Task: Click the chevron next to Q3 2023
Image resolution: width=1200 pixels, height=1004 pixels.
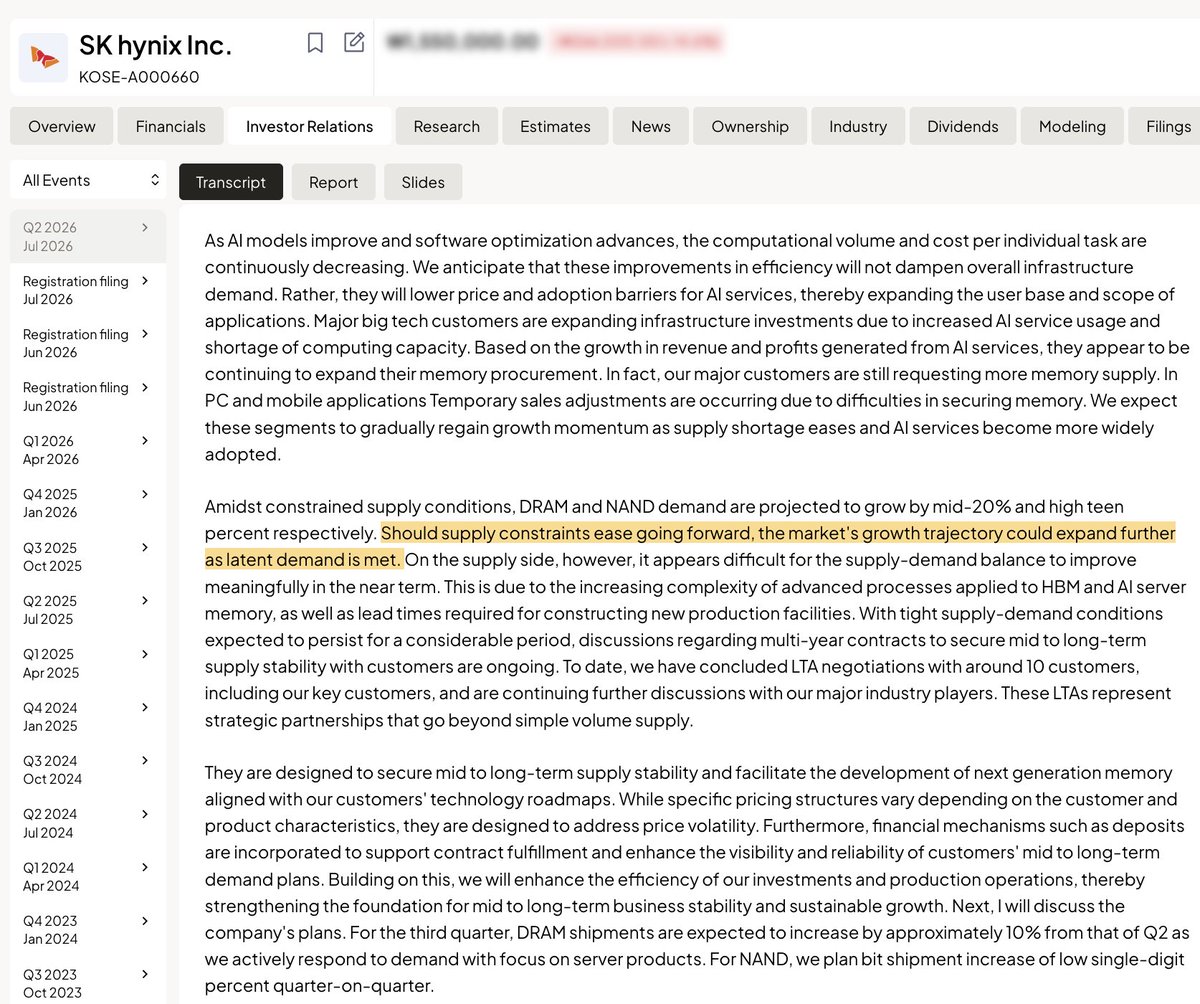Action: click(145, 973)
